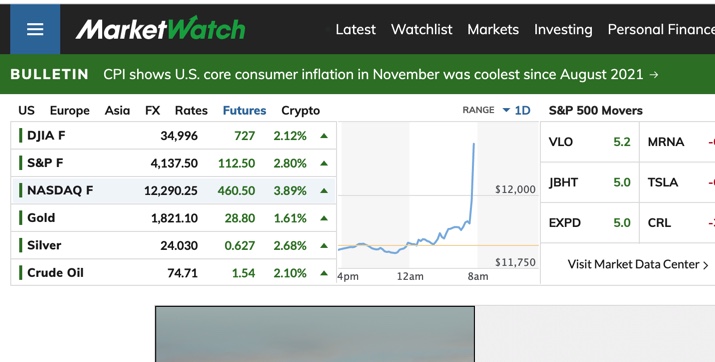Select the Futures tab

tap(244, 110)
